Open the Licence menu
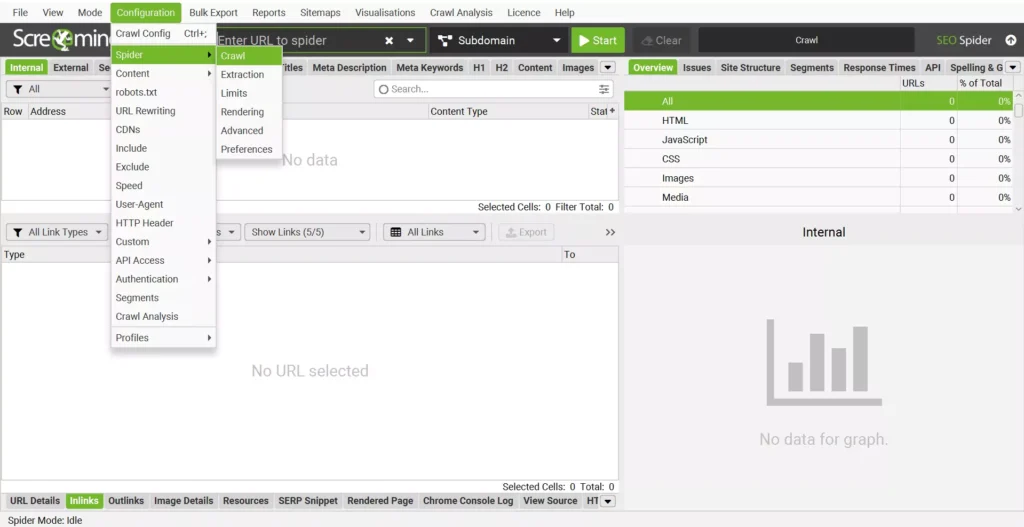The image size is (1024, 527). pos(524,12)
